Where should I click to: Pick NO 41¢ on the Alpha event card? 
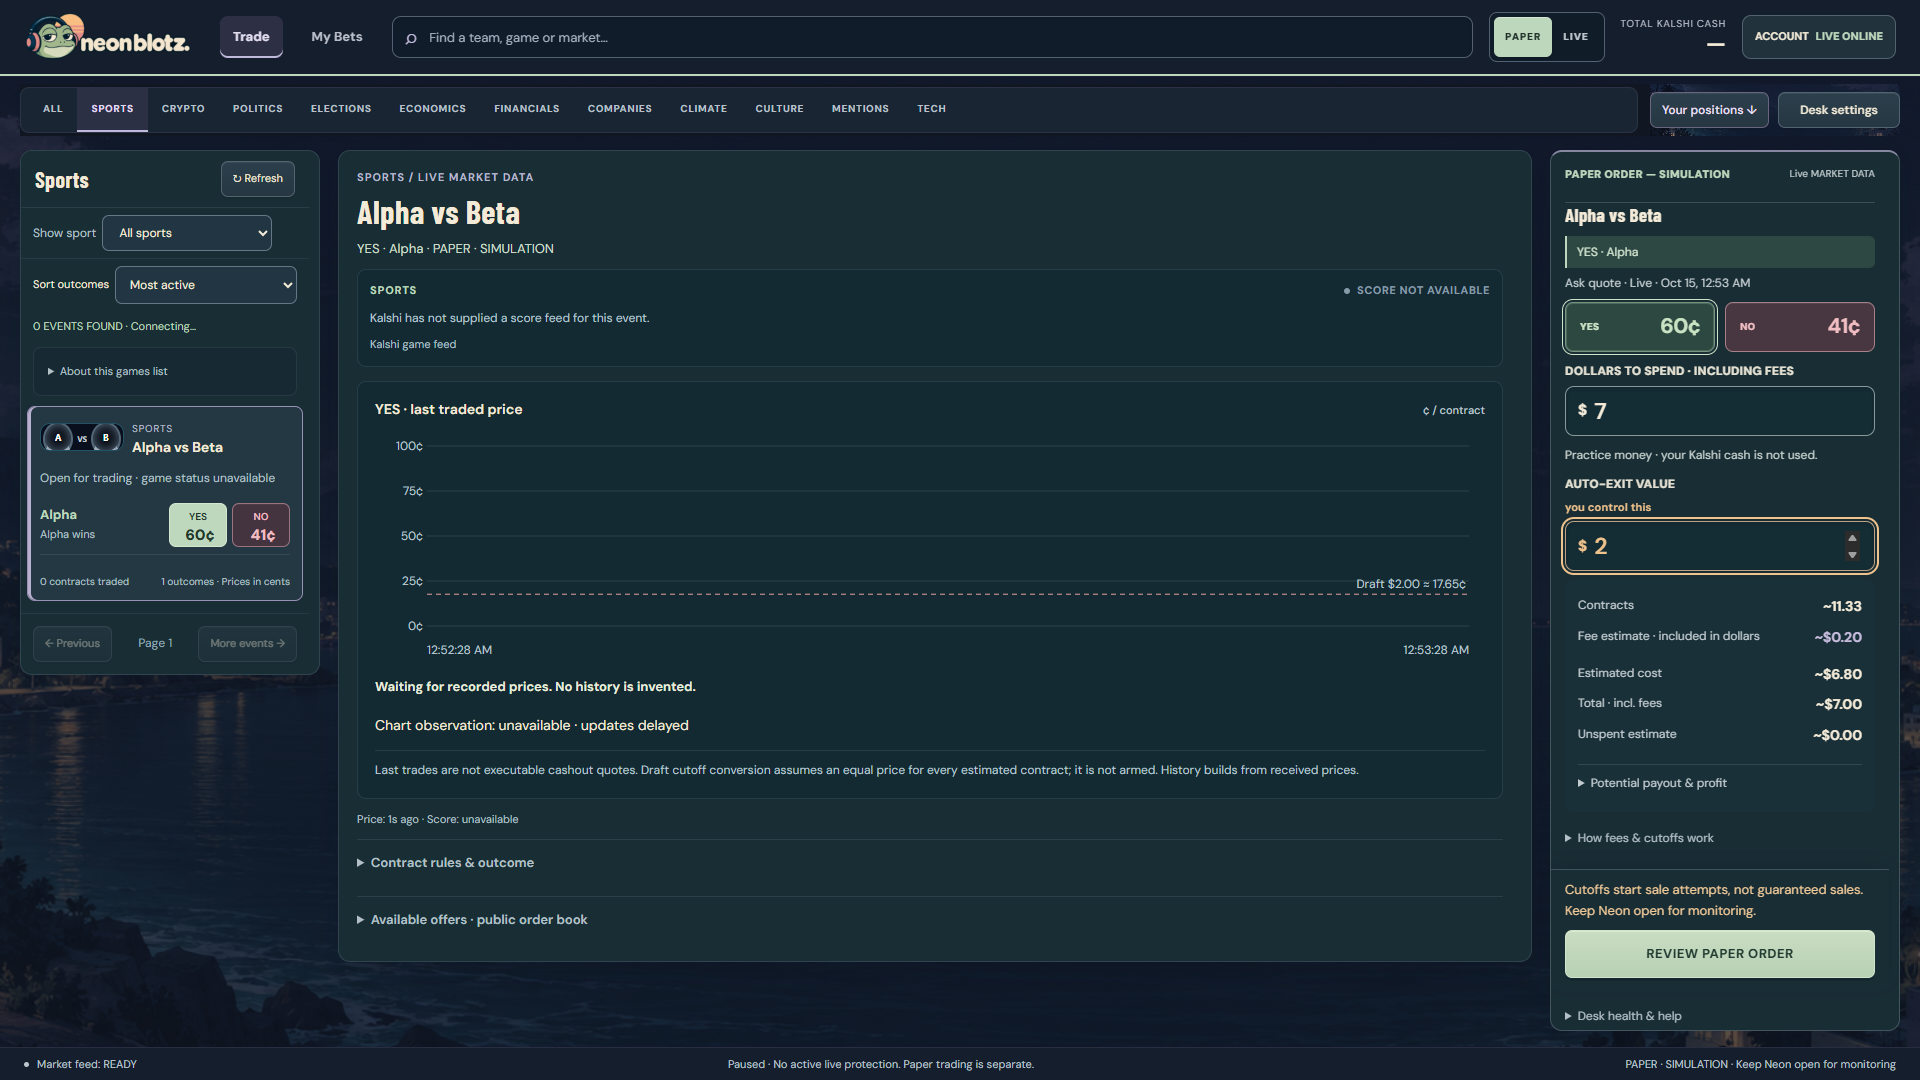[x=261, y=525]
